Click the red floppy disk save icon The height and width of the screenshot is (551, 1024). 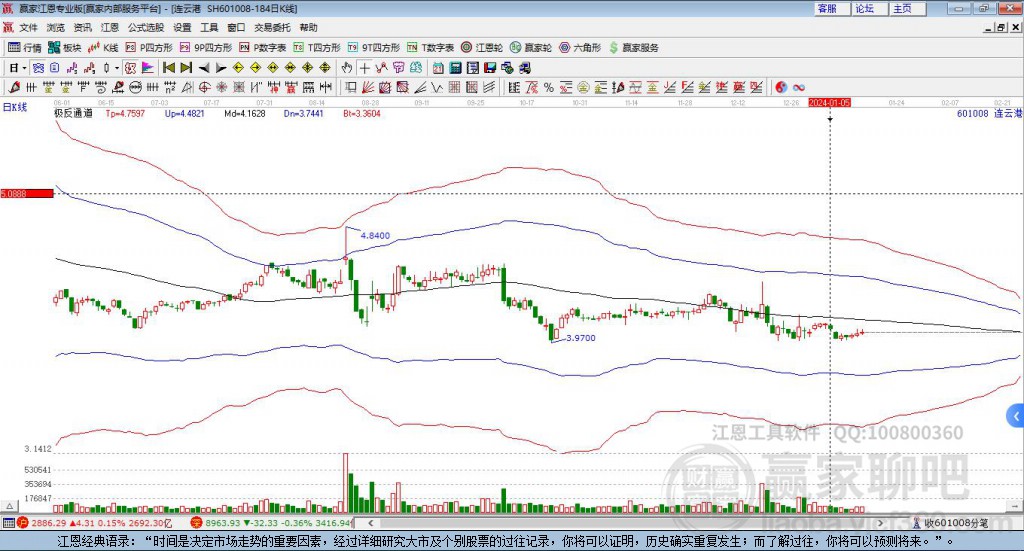(490, 68)
